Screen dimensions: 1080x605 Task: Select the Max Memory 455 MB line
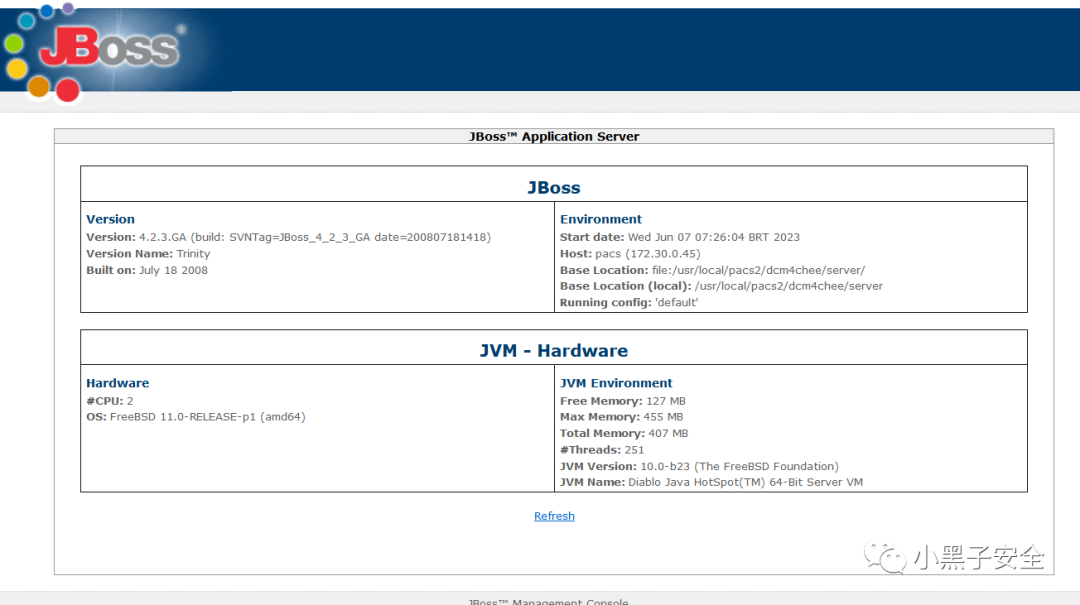point(621,417)
